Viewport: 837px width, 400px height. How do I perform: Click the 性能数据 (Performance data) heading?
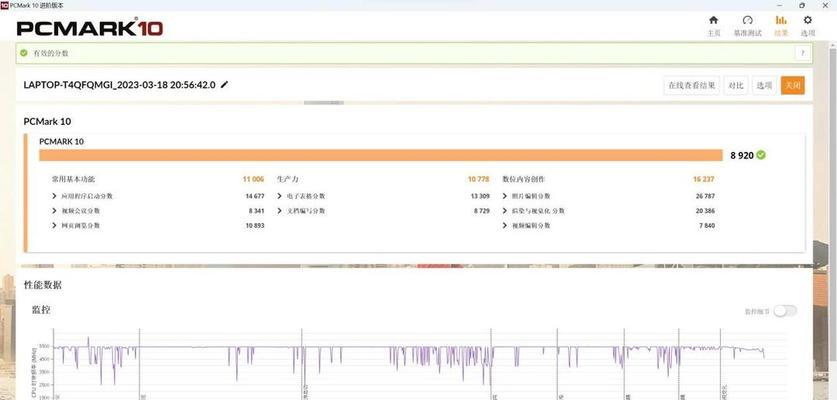[x=43, y=285]
